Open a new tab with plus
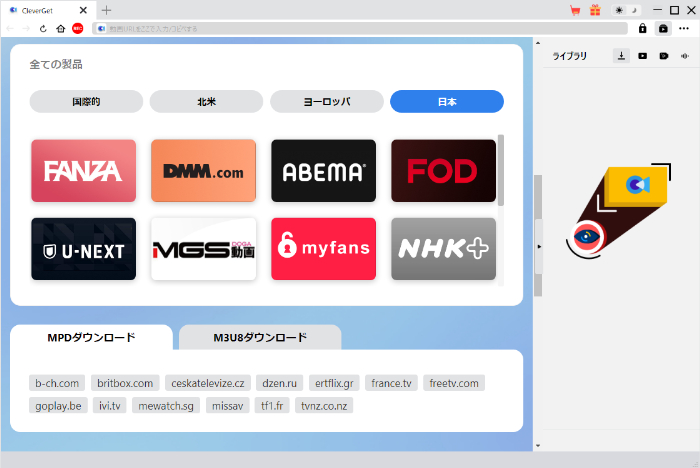 (x=106, y=10)
